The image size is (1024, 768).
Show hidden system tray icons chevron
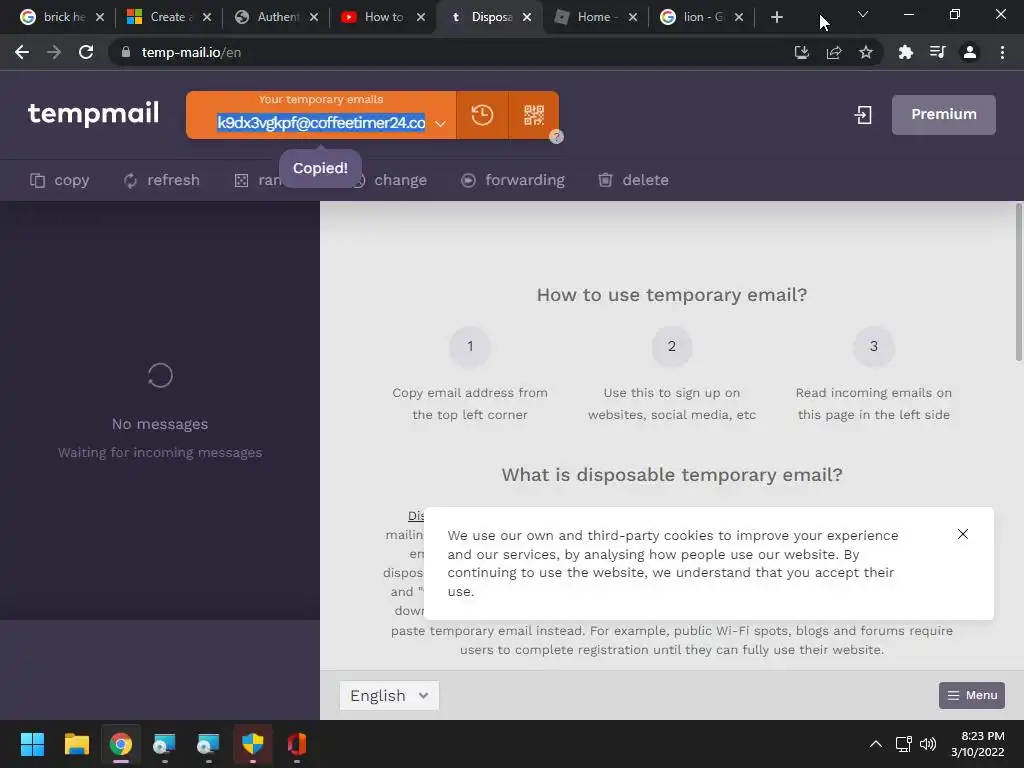[876, 744]
